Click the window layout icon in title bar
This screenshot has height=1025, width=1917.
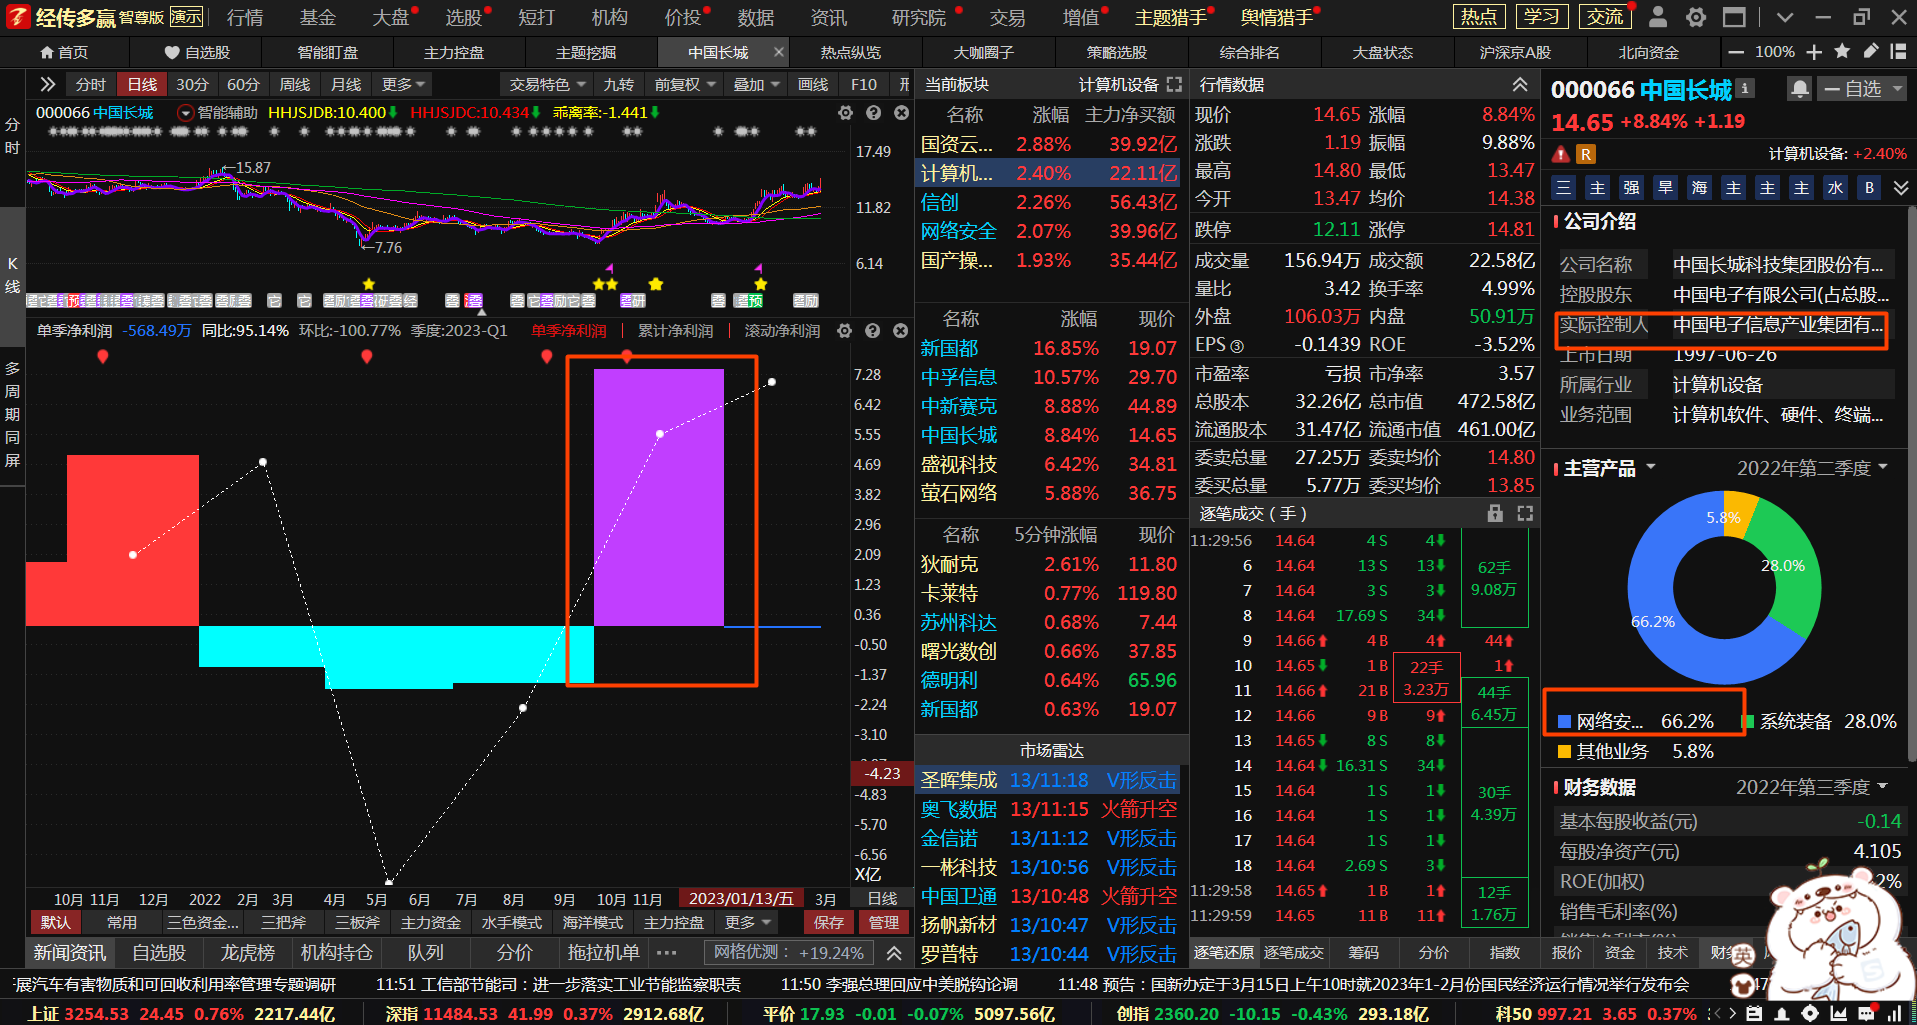click(x=1735, y=17)
